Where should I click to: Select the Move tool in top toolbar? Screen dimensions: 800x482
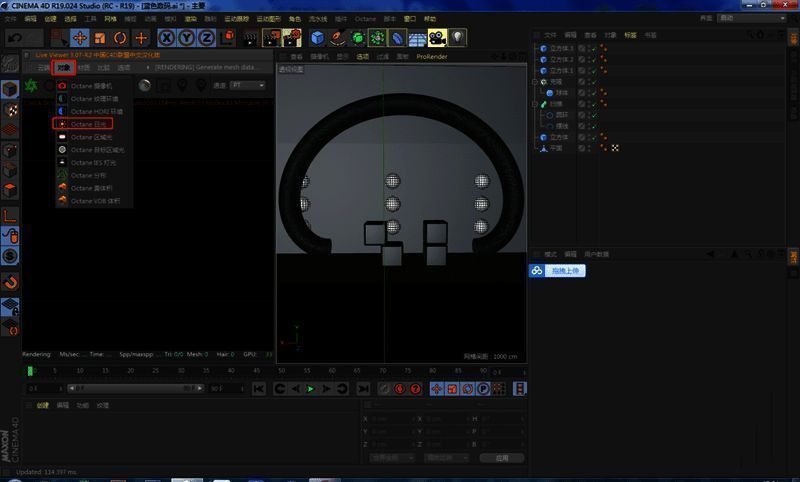pyautogui.click(x=82, y=38)
